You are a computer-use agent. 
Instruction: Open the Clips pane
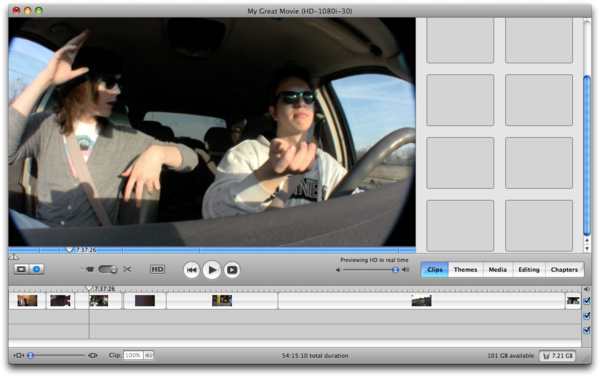tap(435, 269)
